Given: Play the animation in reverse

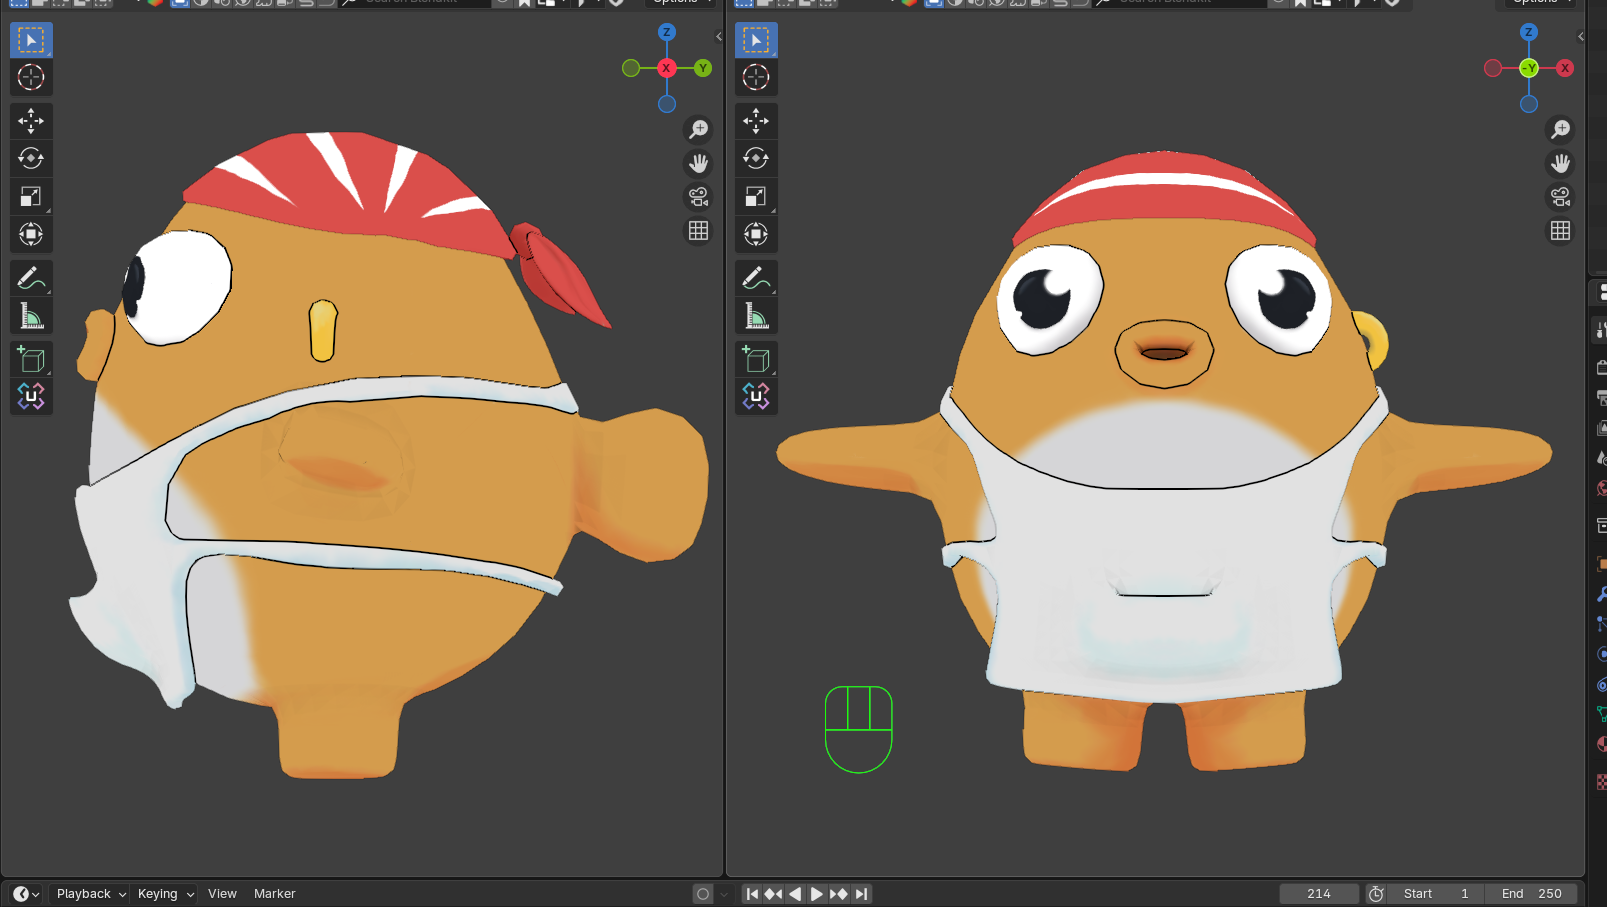Looking at the screenshot, I should [x=795, y=894].
